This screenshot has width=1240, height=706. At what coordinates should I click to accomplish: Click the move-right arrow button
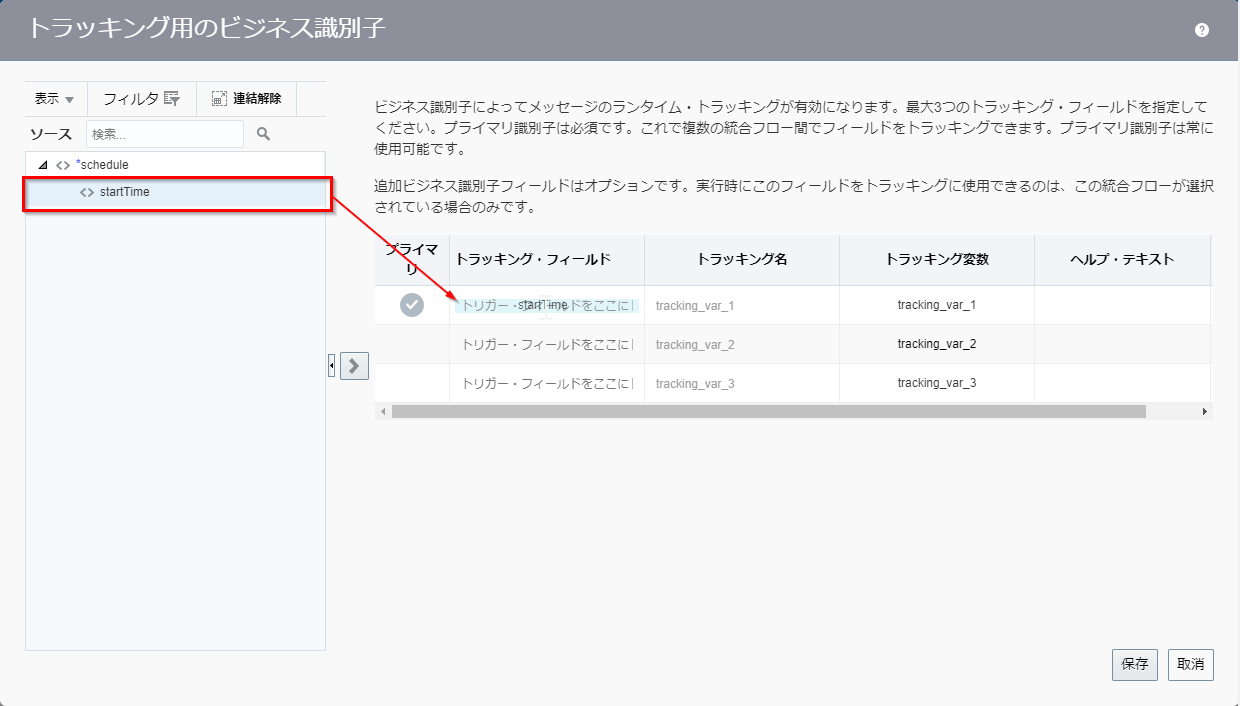pos(355,366)
